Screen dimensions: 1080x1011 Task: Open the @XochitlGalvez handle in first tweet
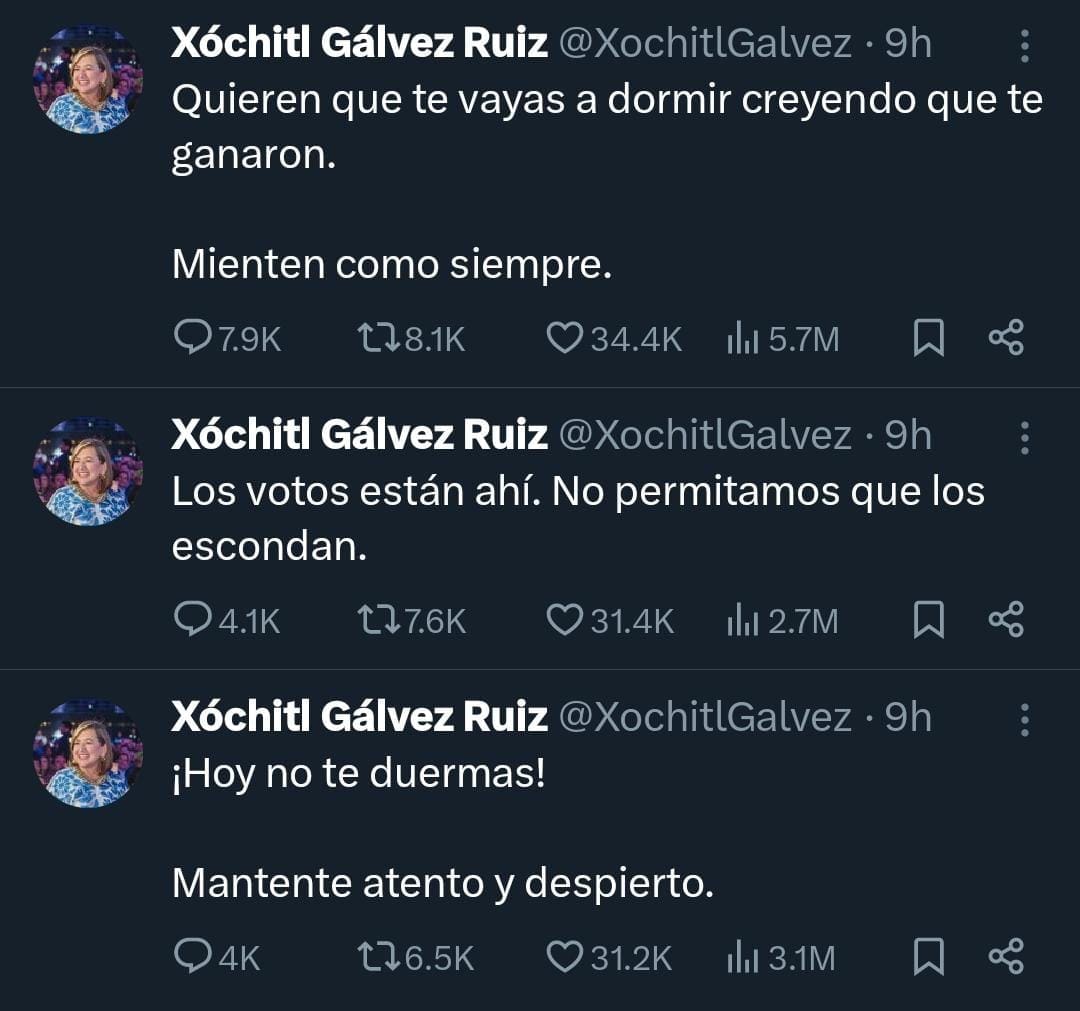click(704, 44)
